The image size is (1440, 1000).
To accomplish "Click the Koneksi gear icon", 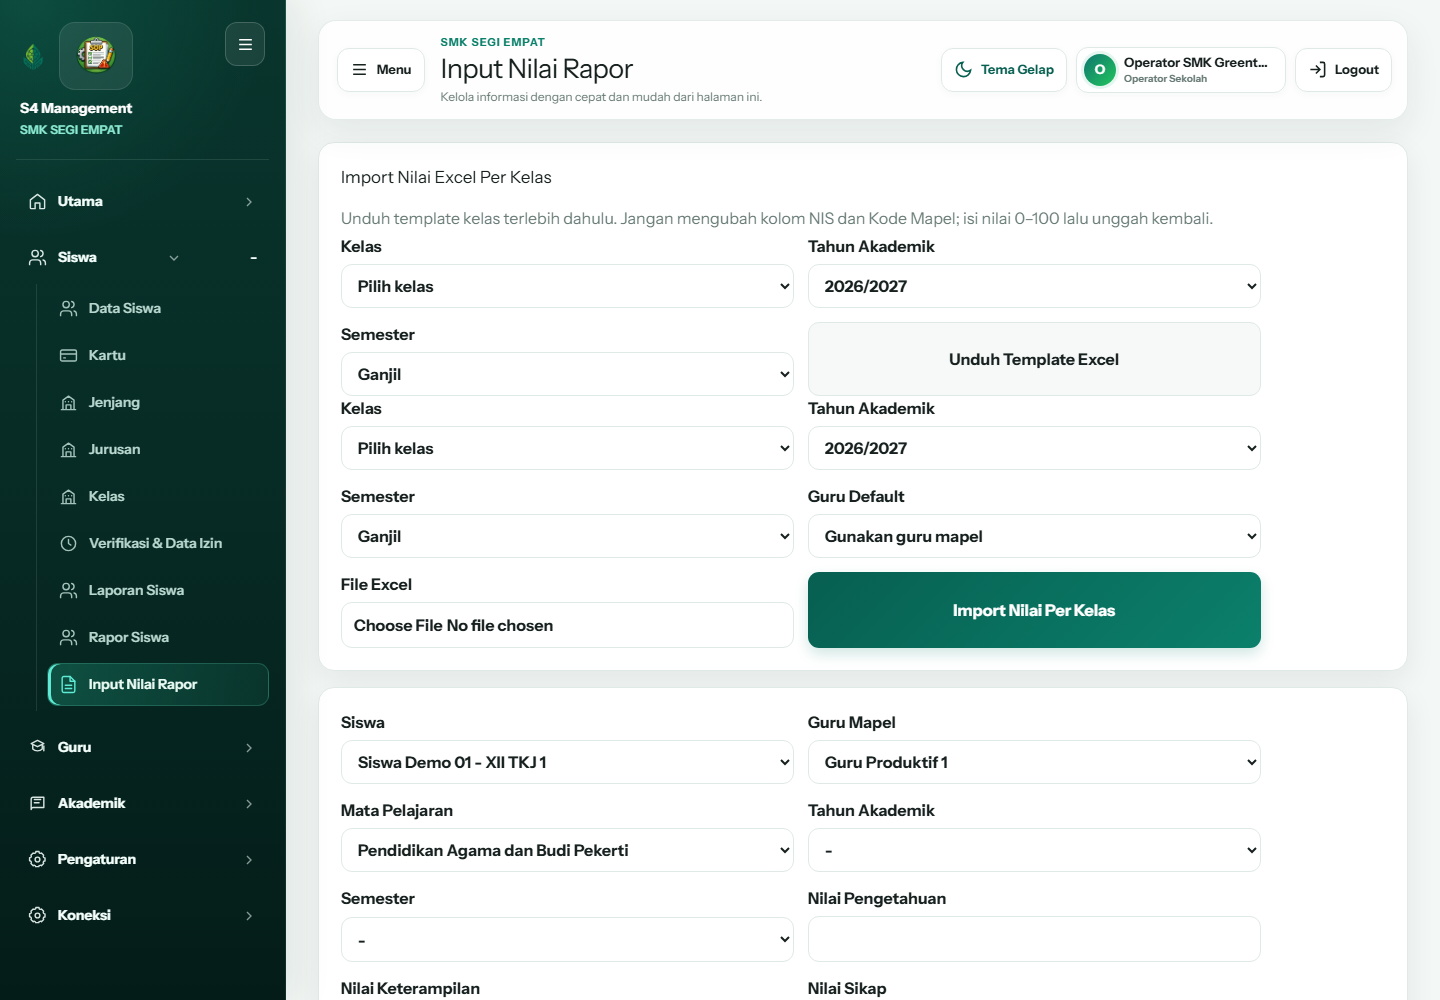I will coord(37,915).
